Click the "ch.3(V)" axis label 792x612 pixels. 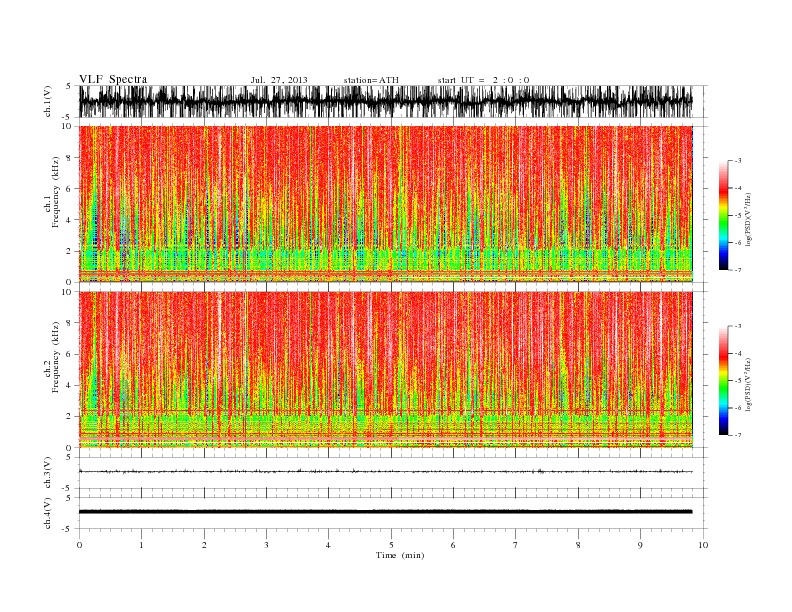point(48,473)
